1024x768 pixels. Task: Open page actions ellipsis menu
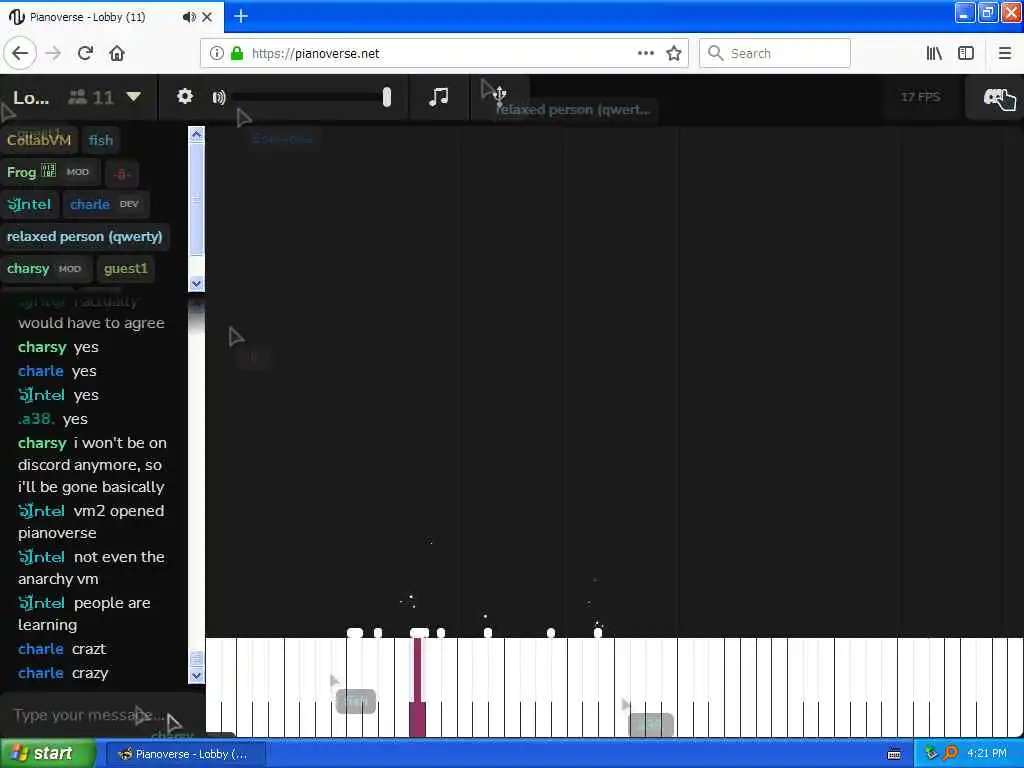click(646, 53)
